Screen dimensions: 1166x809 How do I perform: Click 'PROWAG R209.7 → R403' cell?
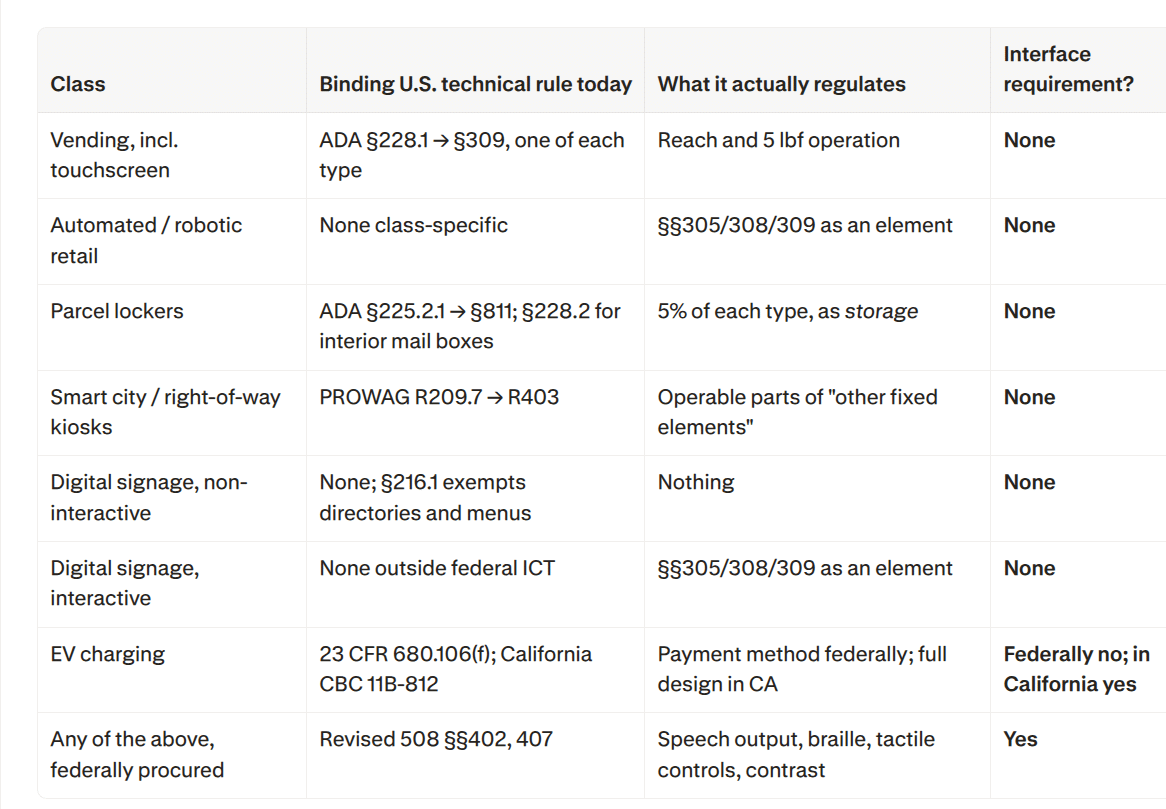point(439,397)
